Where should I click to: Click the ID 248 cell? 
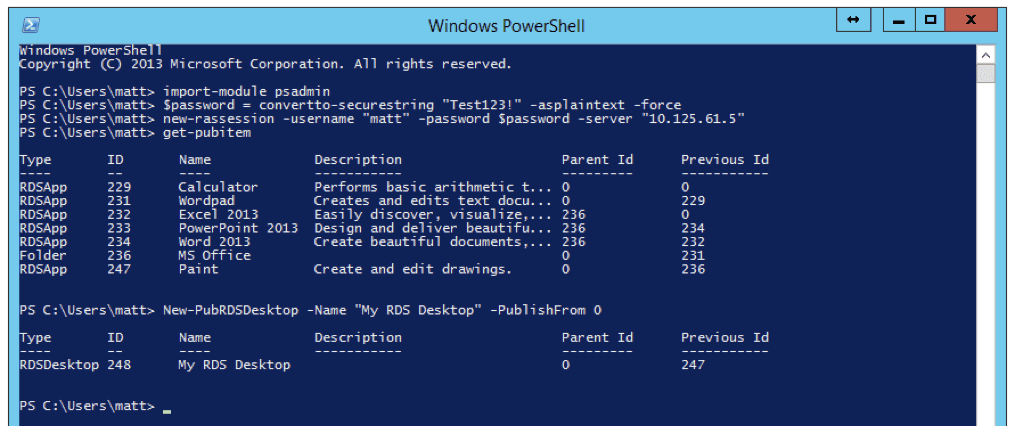[x=119, y=364]
